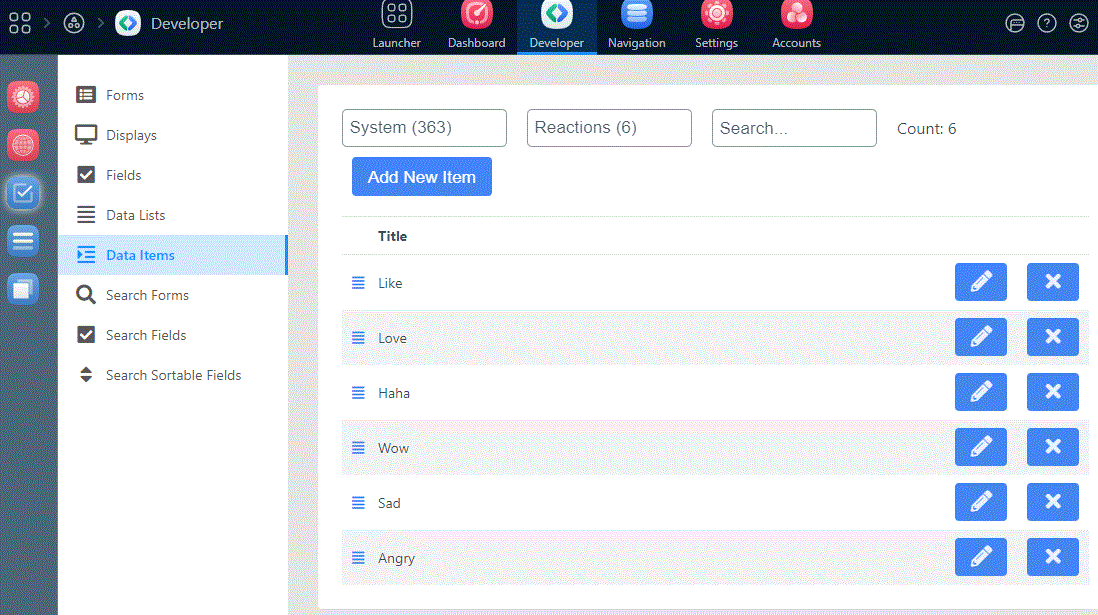The height and width of the screenshot is (615, 1098).
Task: Open the help question mark icon
Action: [x=1047, y=23]
